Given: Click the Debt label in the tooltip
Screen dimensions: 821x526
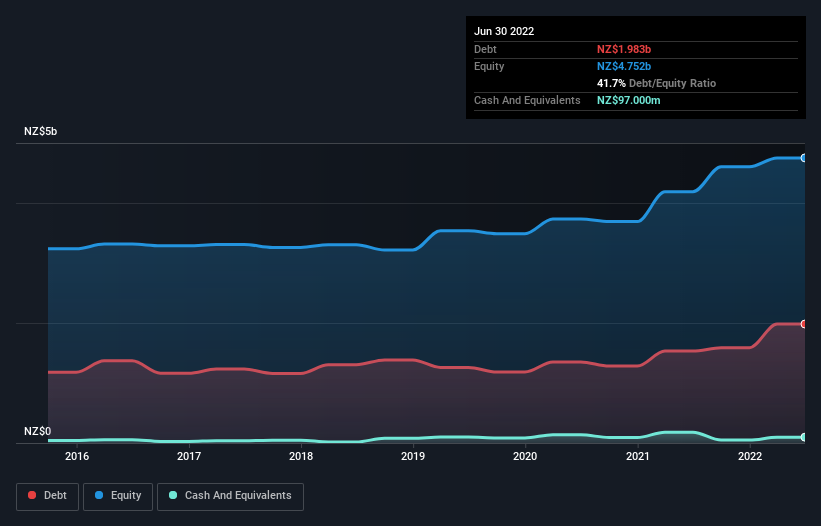Looking at the screenshot, I should 485,49.
